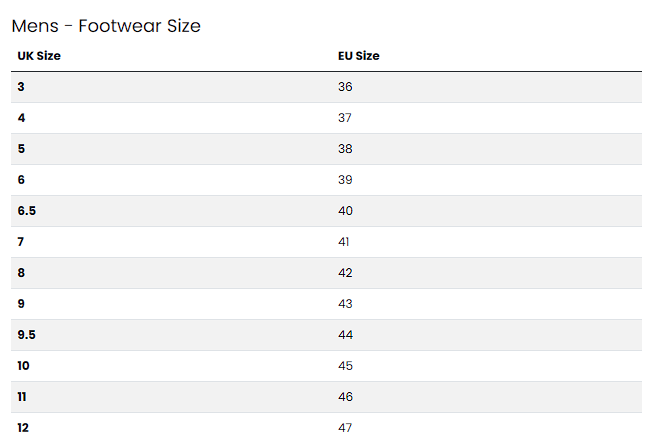This screenshot has height=443, width=654.
Task: Select EU size 44 cell
Action: click(x=345, y=335)
